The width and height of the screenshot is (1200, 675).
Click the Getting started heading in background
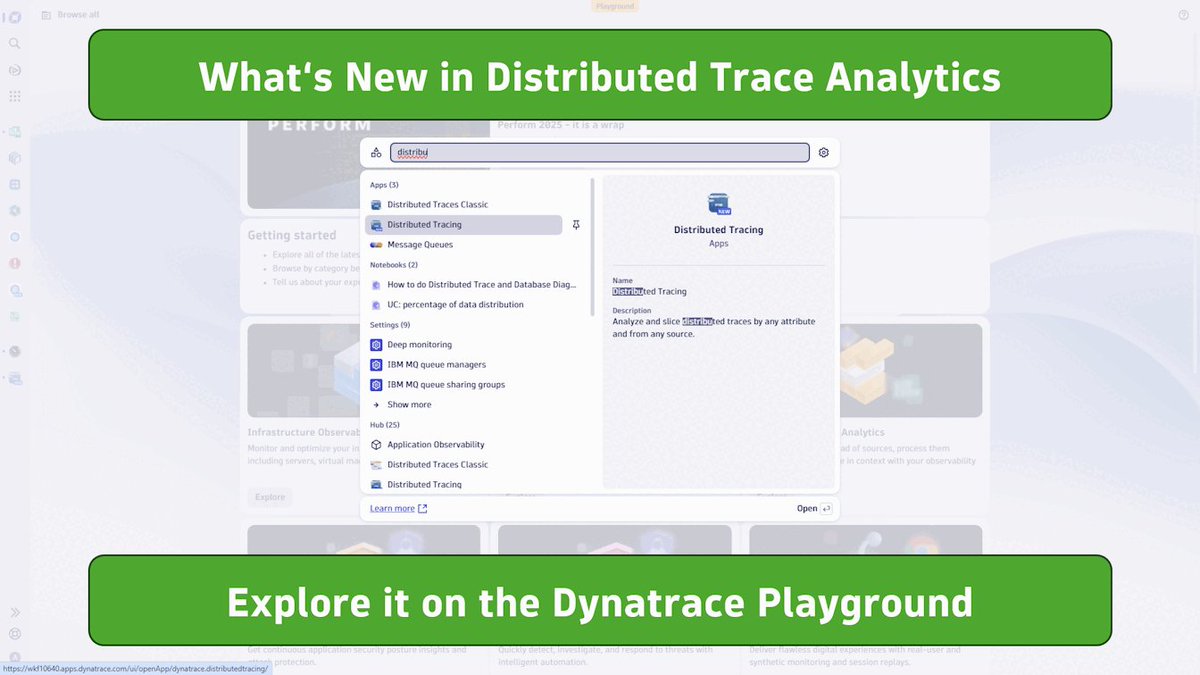click(292, 235)
